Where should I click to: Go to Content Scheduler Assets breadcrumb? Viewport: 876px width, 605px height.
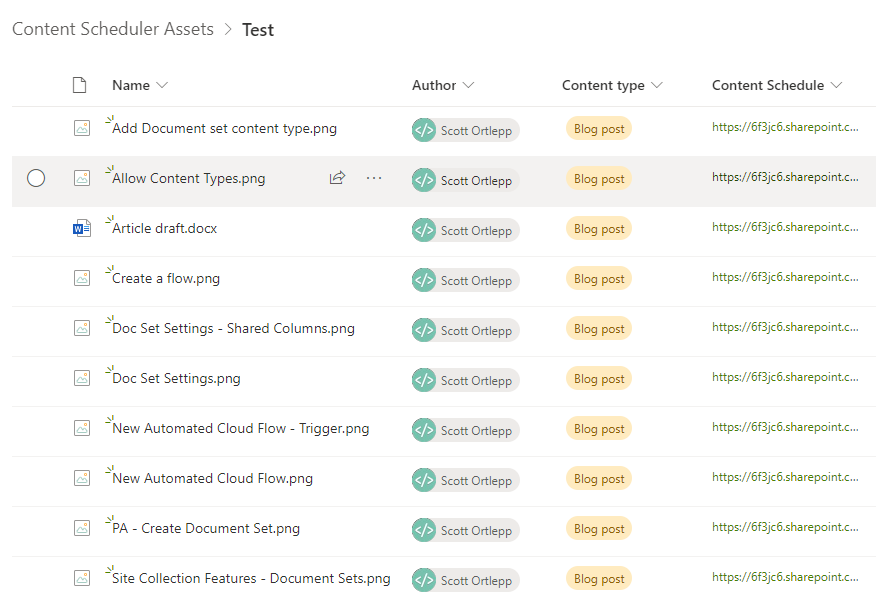pyautogui.click(x=113, y=29)
